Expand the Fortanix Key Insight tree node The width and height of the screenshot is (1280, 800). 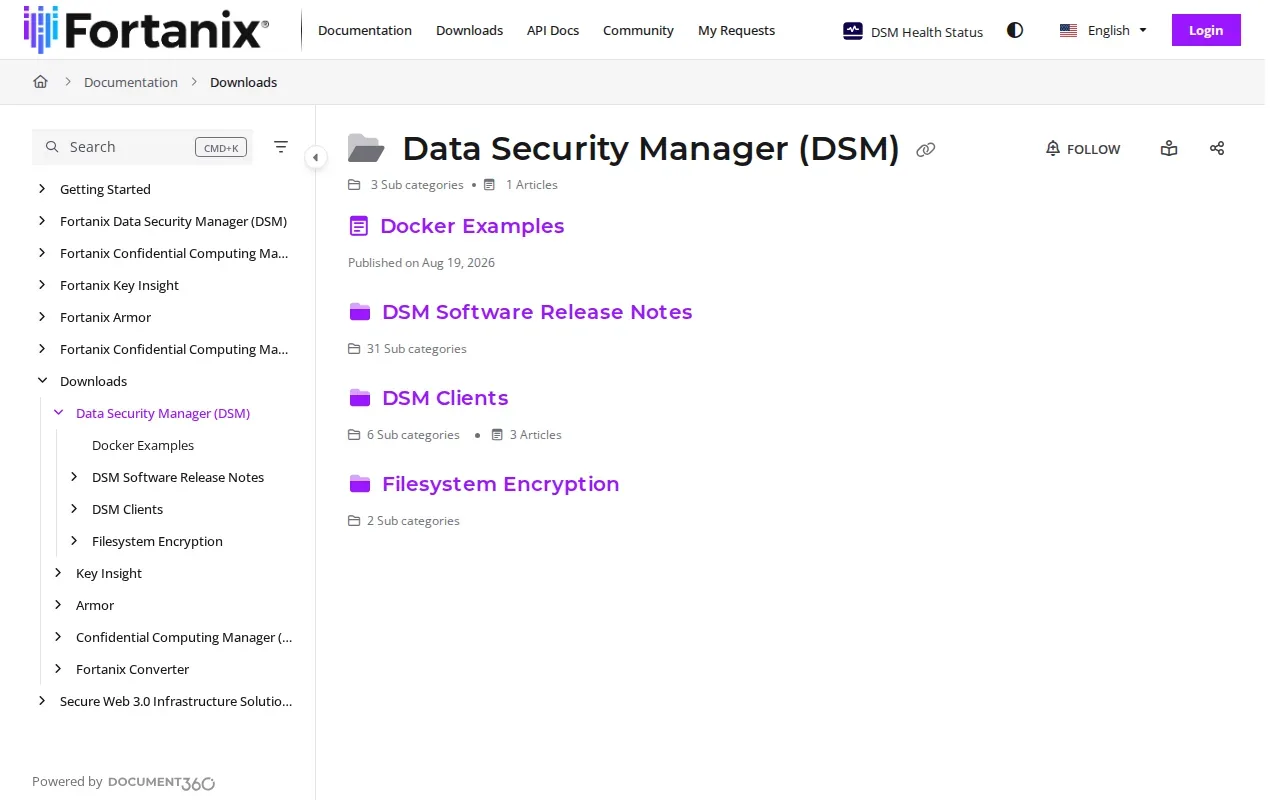(42, 285)
